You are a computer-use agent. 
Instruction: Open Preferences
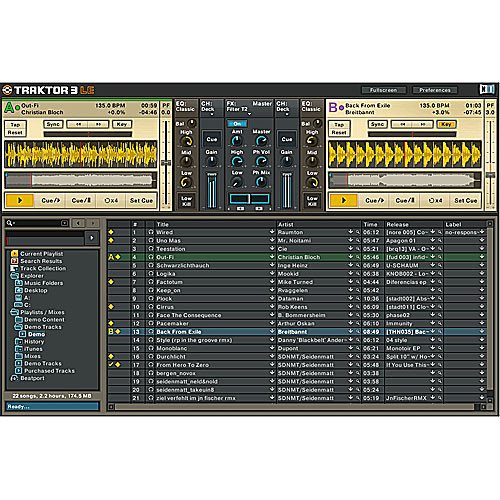pos(435,90)
